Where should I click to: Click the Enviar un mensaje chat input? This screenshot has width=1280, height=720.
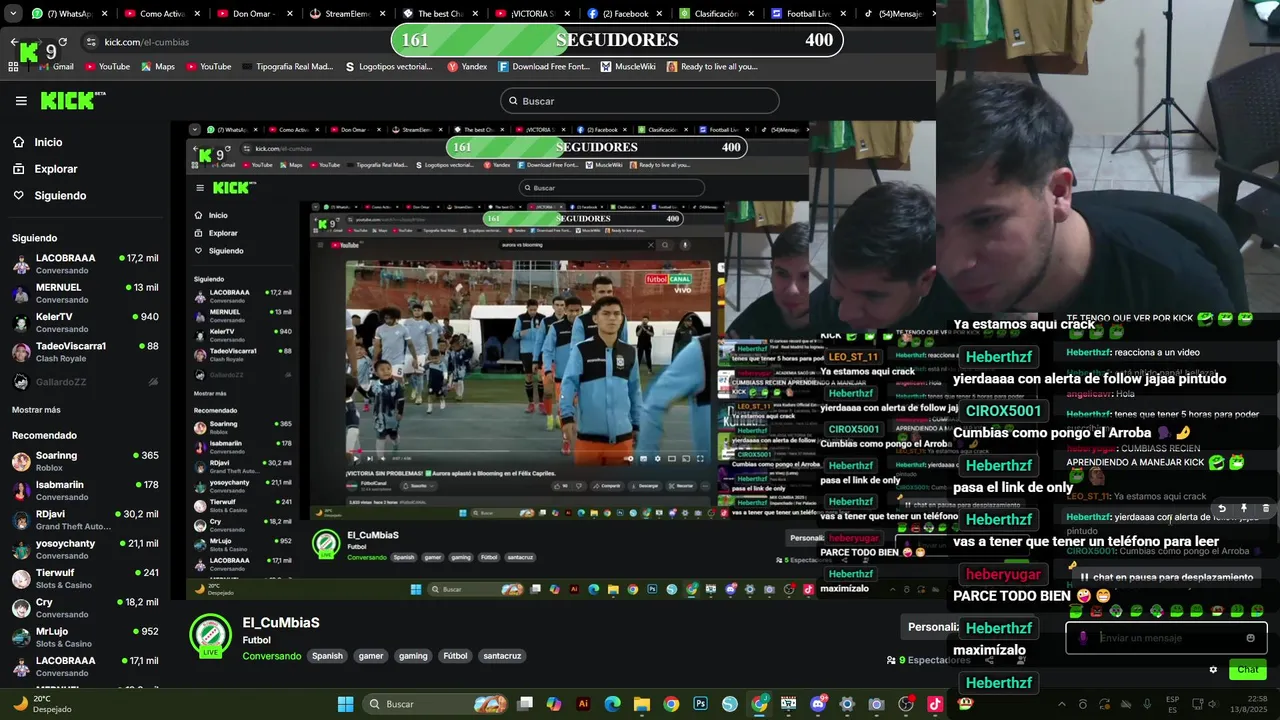1166,638
